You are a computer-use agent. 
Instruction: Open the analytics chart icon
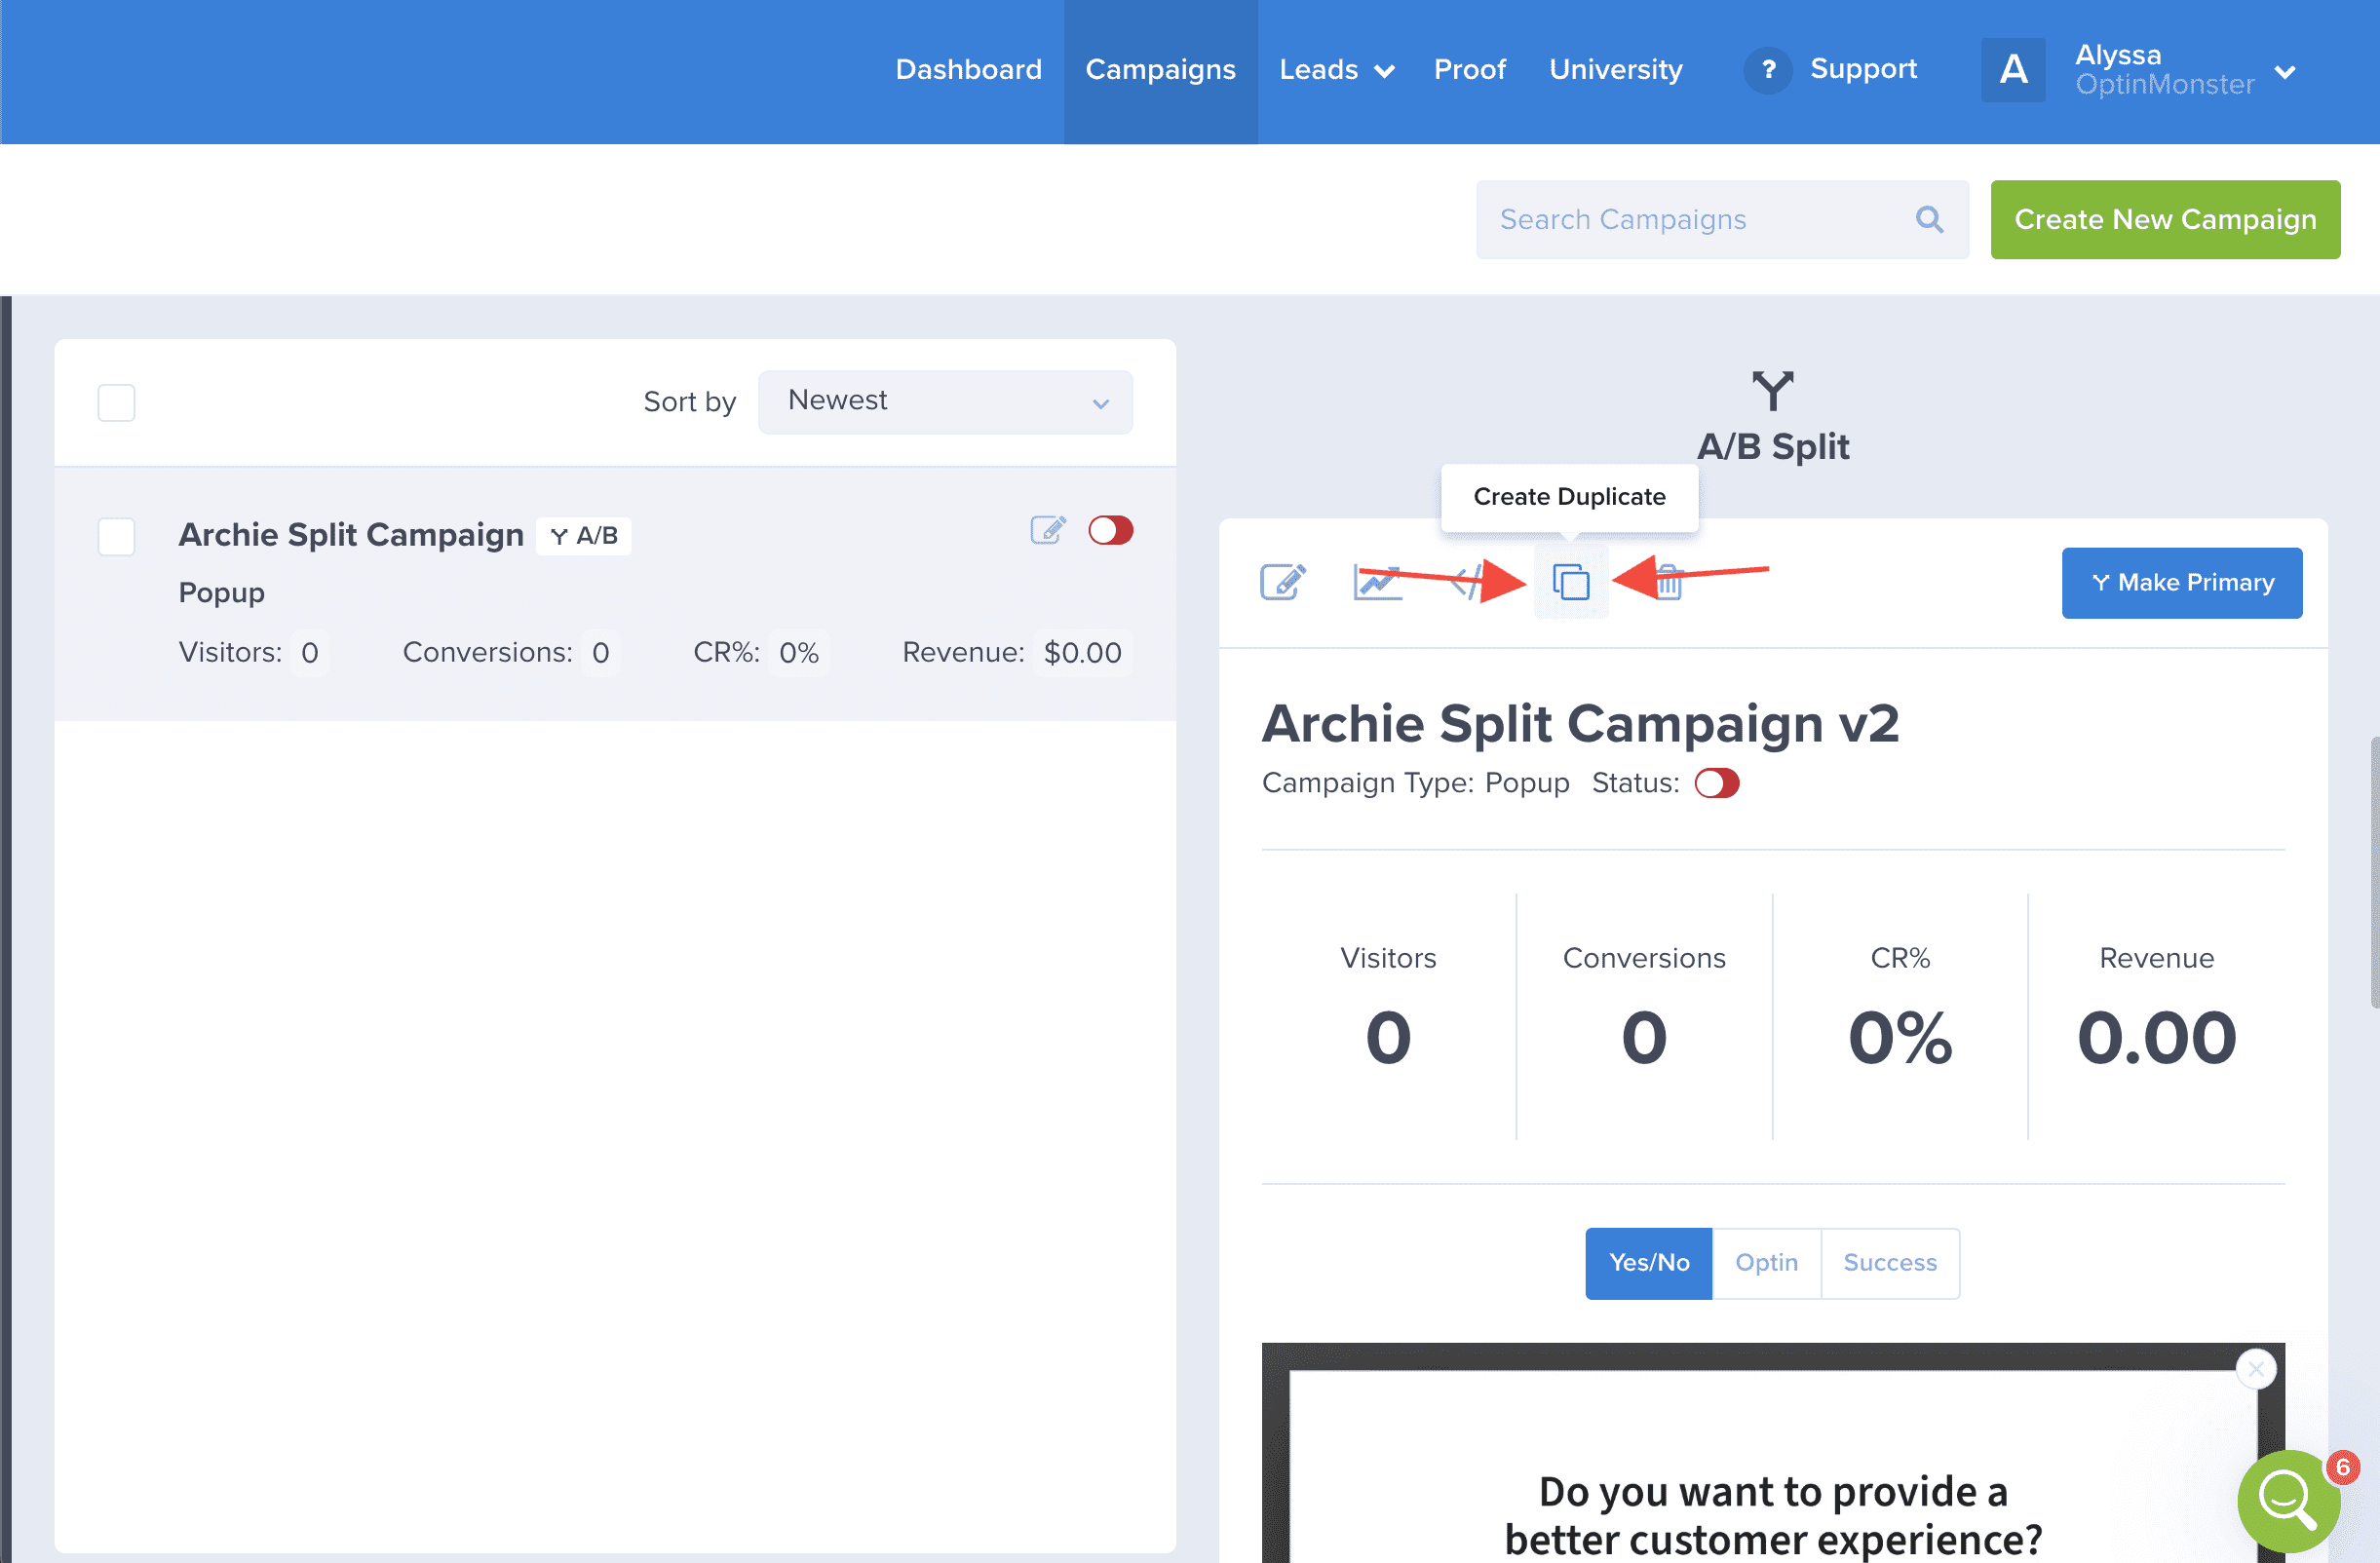point(1377,582)
